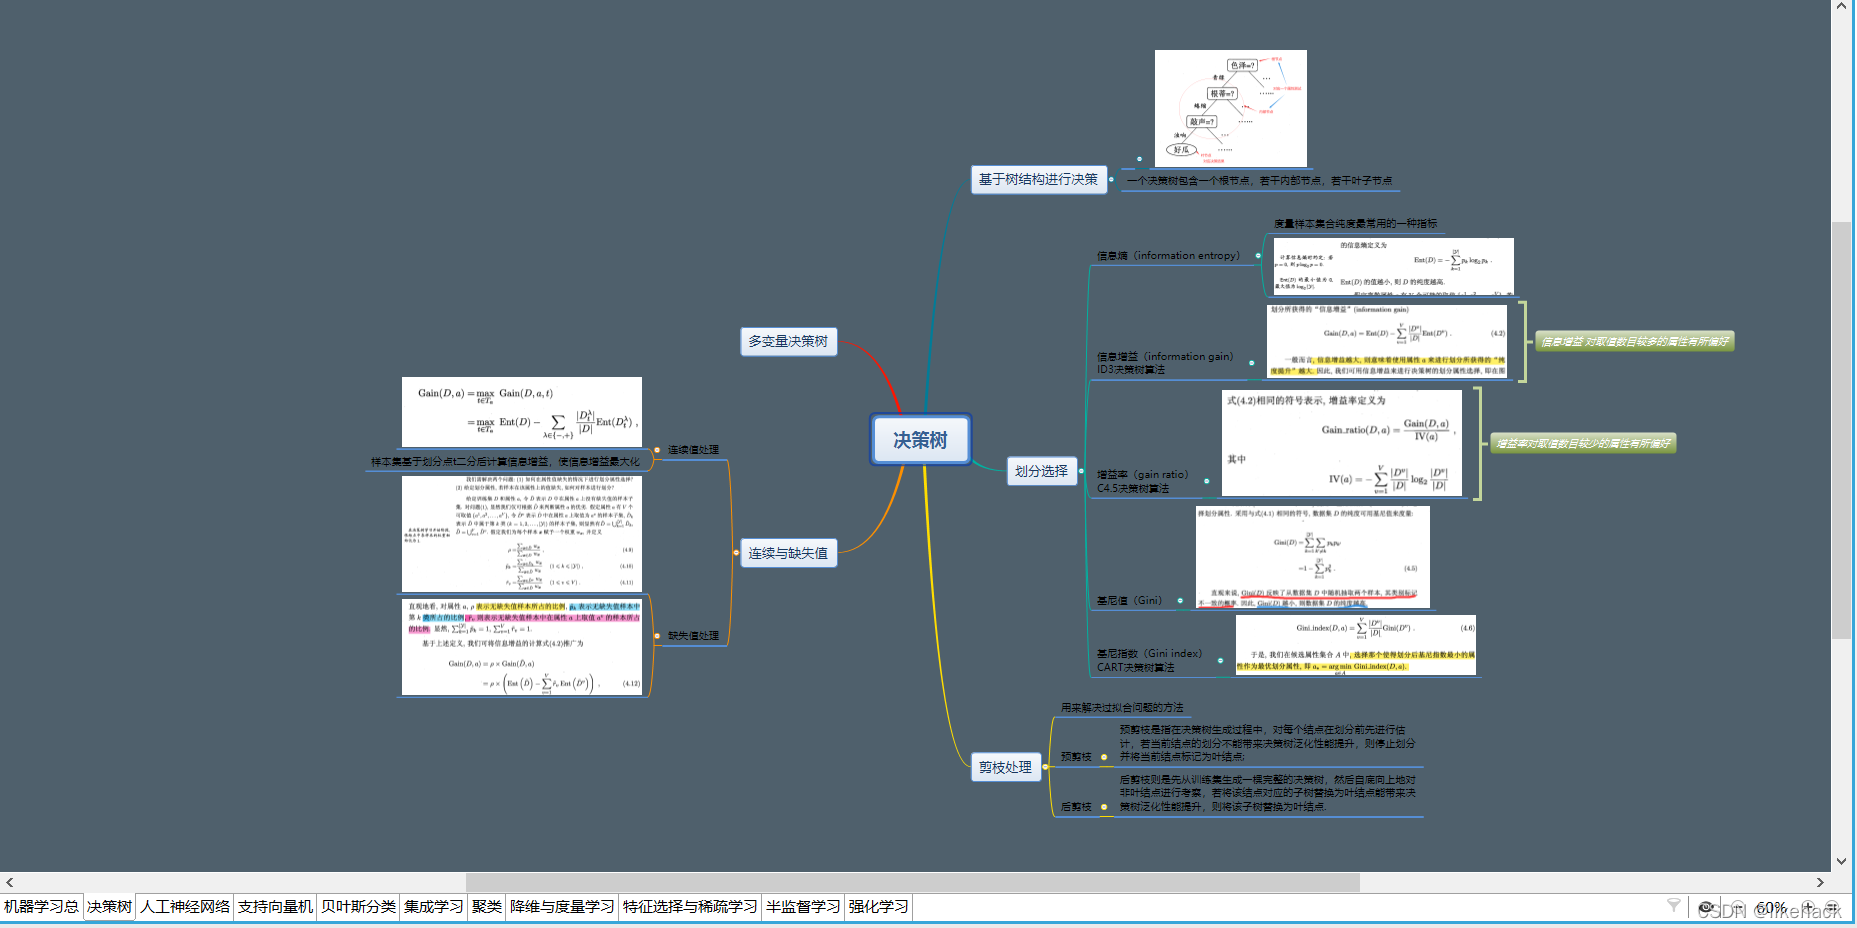Viewport: 1857px width, 928px height.
Task: Collapse the 后剪枝 subtopic marker
Action: point(1104,807)
